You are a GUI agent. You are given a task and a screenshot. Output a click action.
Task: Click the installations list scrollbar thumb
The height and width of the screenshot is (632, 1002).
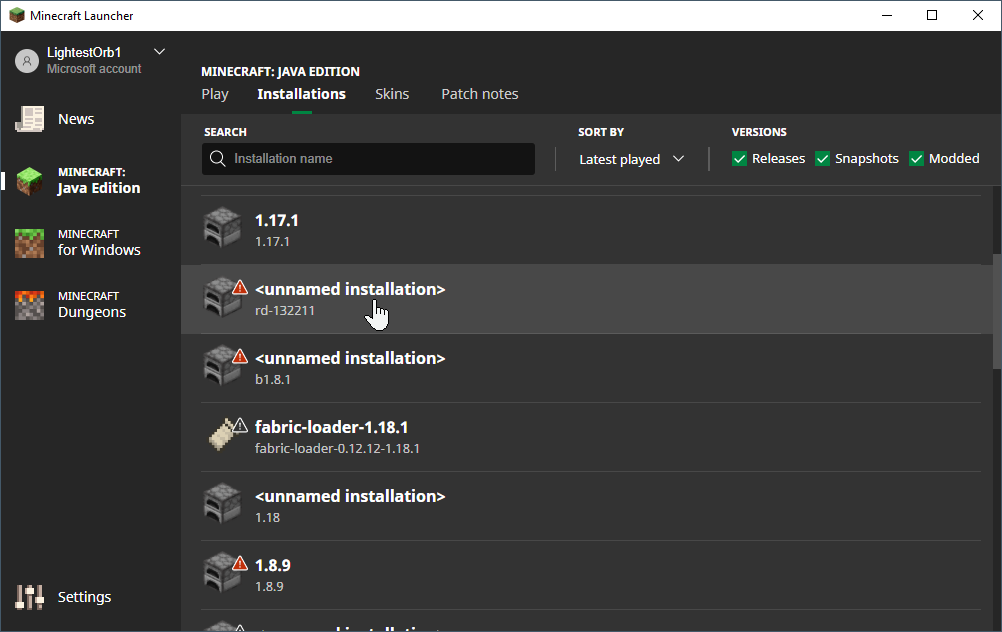(x=997, y=311)
